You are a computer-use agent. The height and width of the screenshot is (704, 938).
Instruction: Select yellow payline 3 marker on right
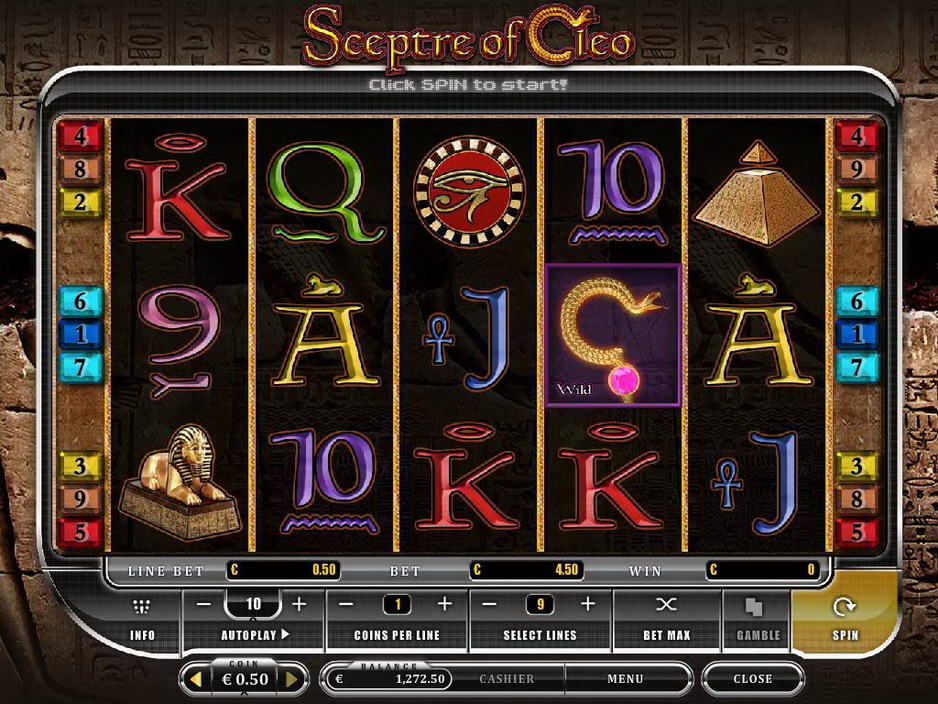point(857,465)
